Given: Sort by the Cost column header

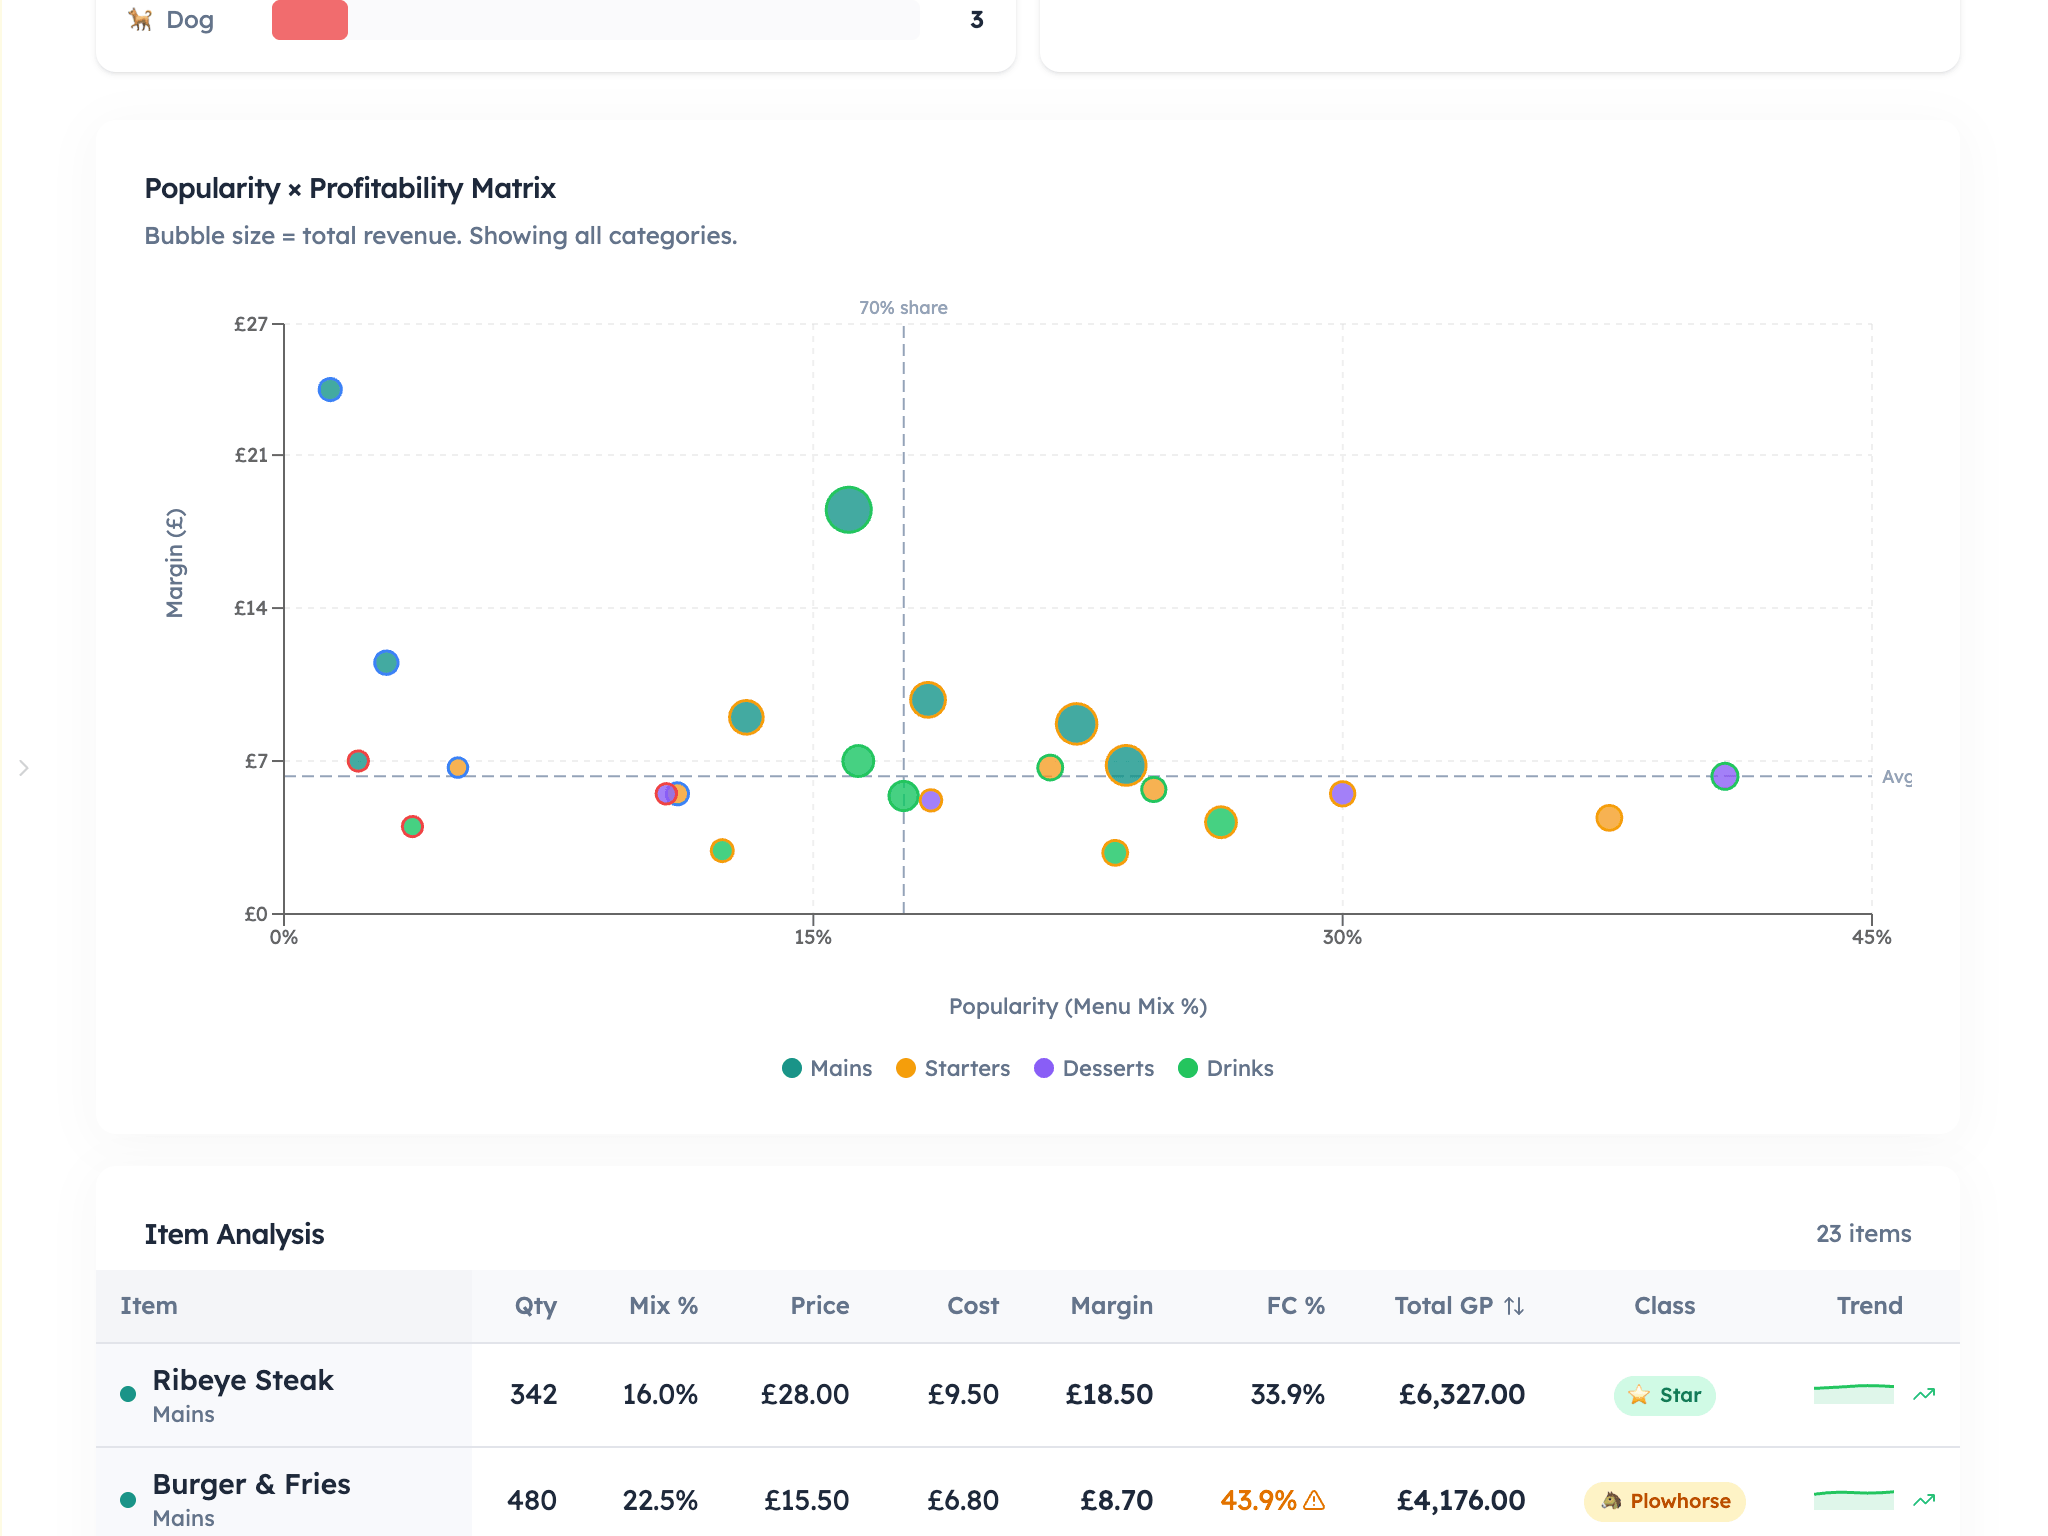Looking at the screenshot, I should pyautogui.click(x=973, y=1306).
